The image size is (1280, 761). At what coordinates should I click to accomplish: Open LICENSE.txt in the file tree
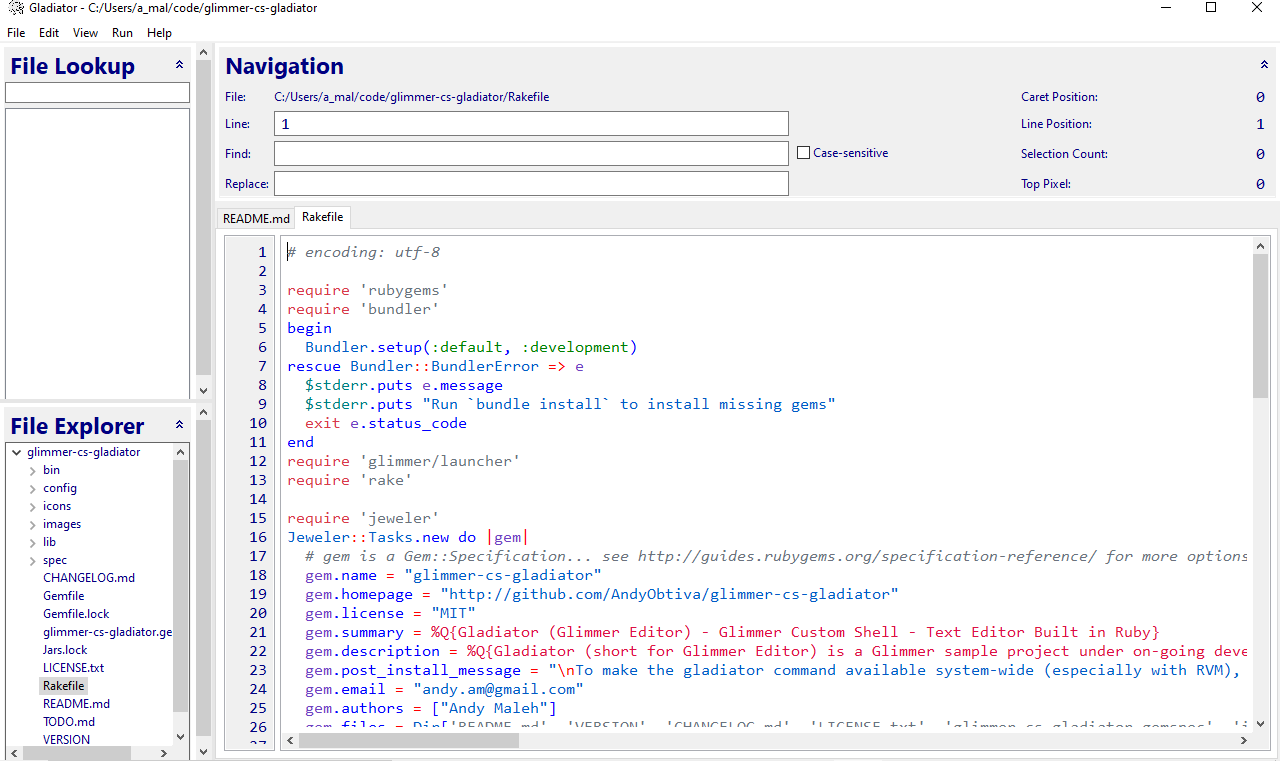click(73, 668)
